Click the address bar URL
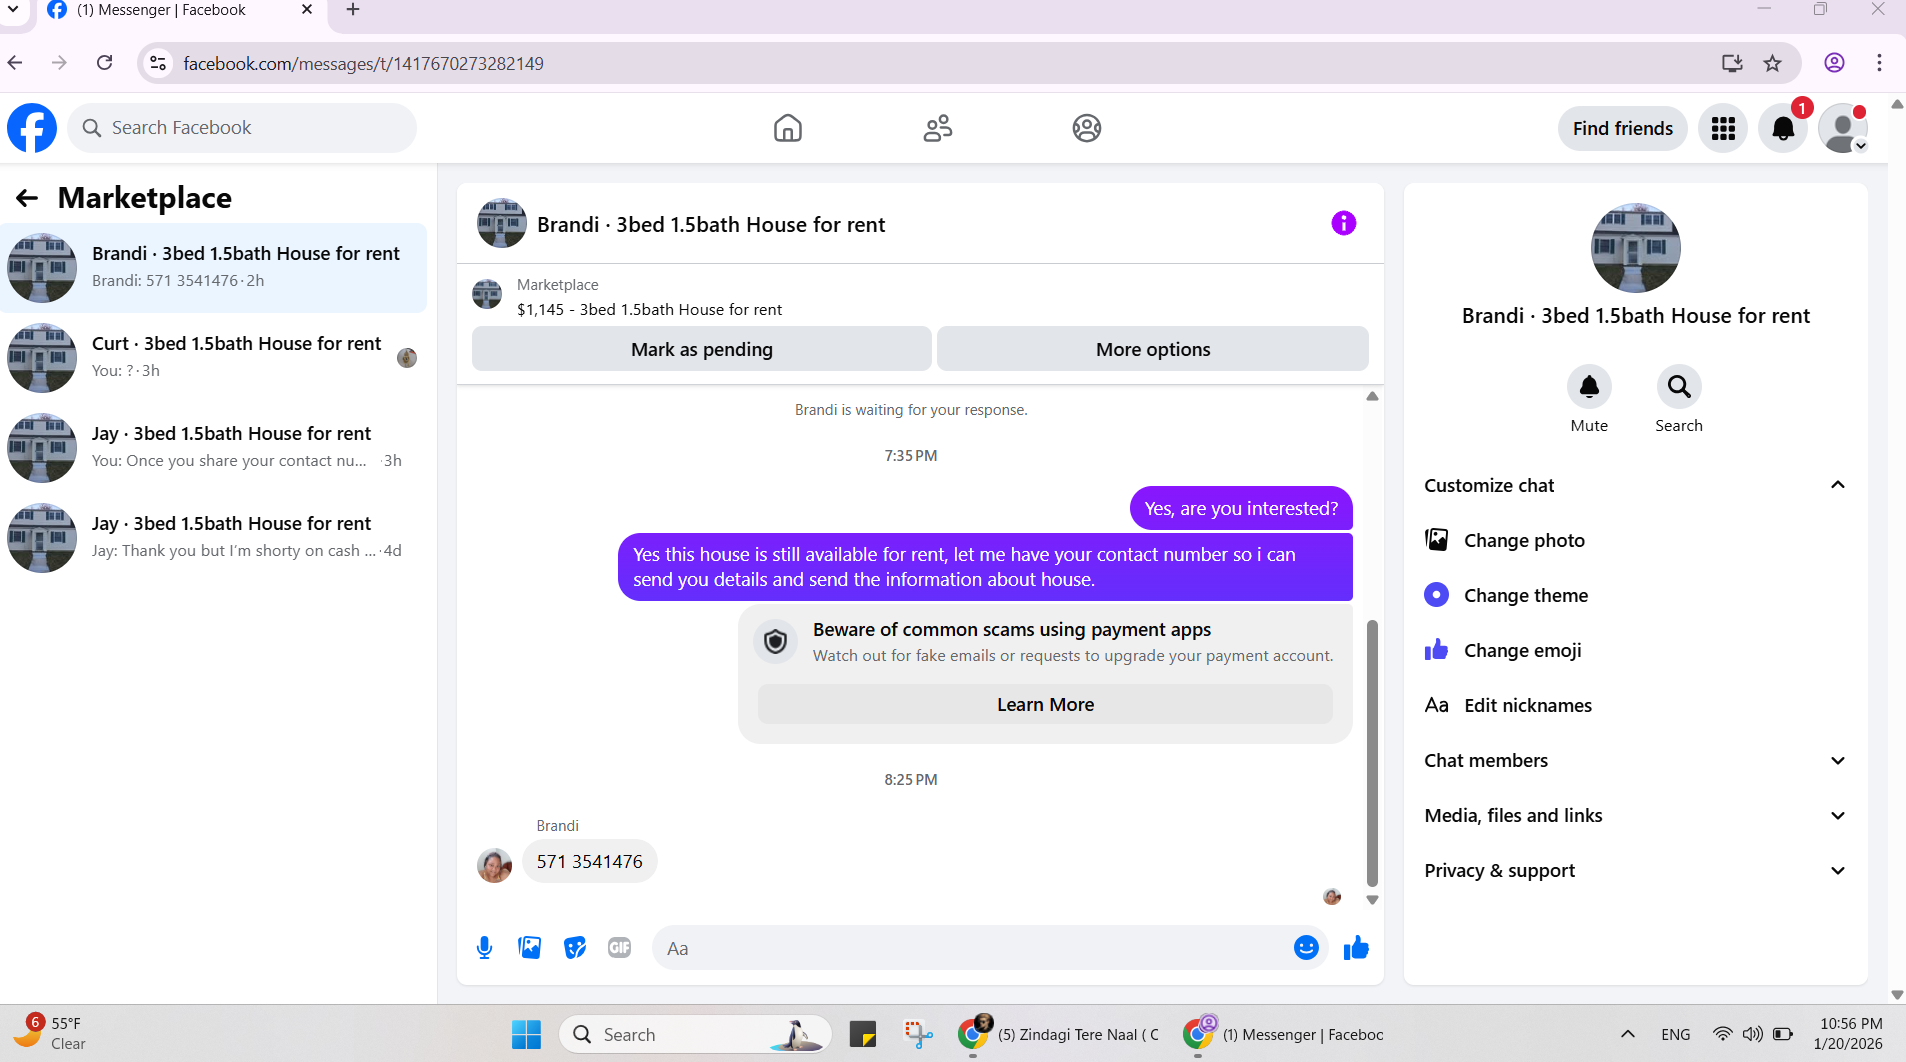Viewport: 1906px width, 1062px height. point(364,64)
